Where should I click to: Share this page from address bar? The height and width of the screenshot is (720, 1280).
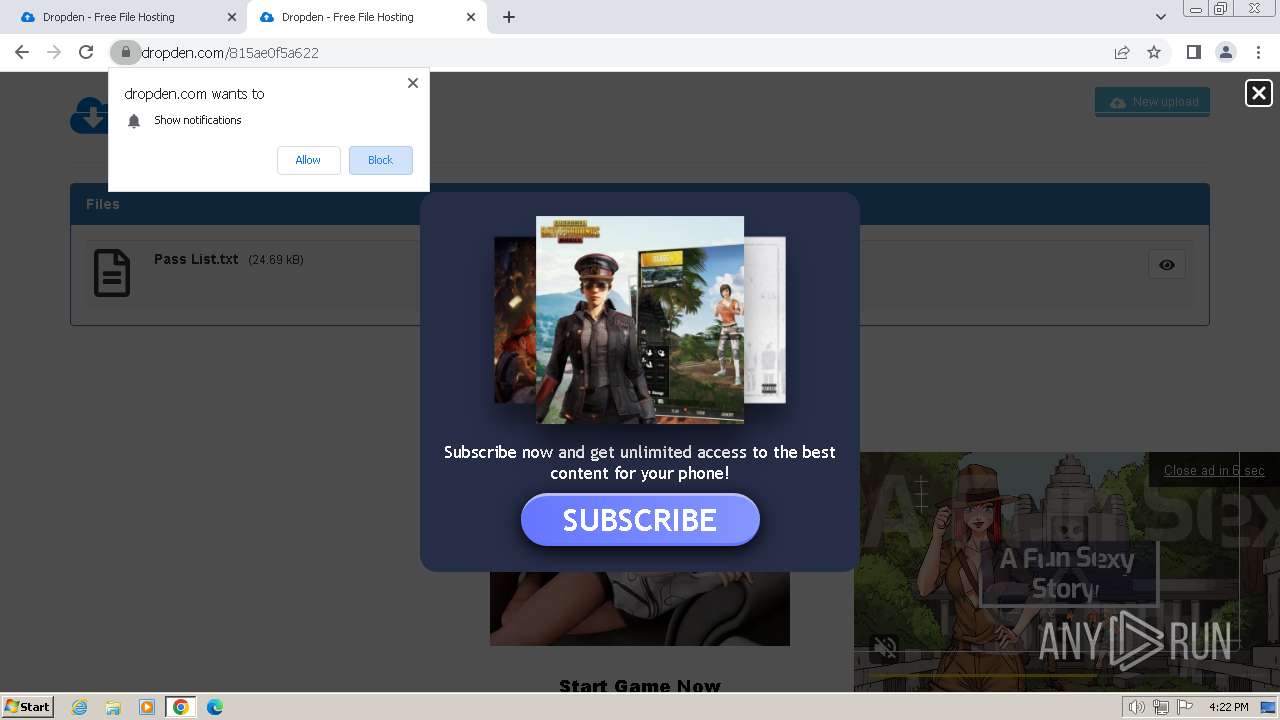click(1122, 52)
